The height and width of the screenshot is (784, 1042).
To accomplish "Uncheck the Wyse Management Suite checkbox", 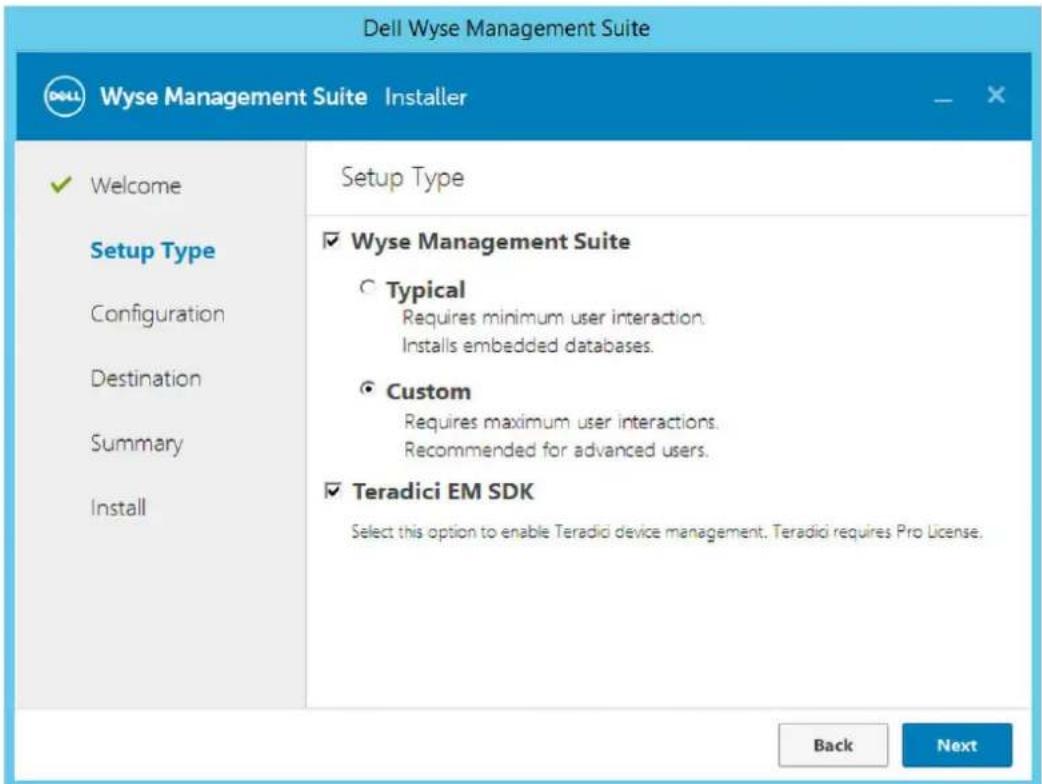I will pos(331,240).
